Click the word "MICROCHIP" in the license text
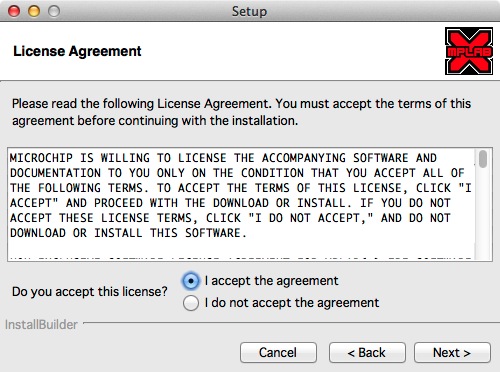 pos(41,158)
